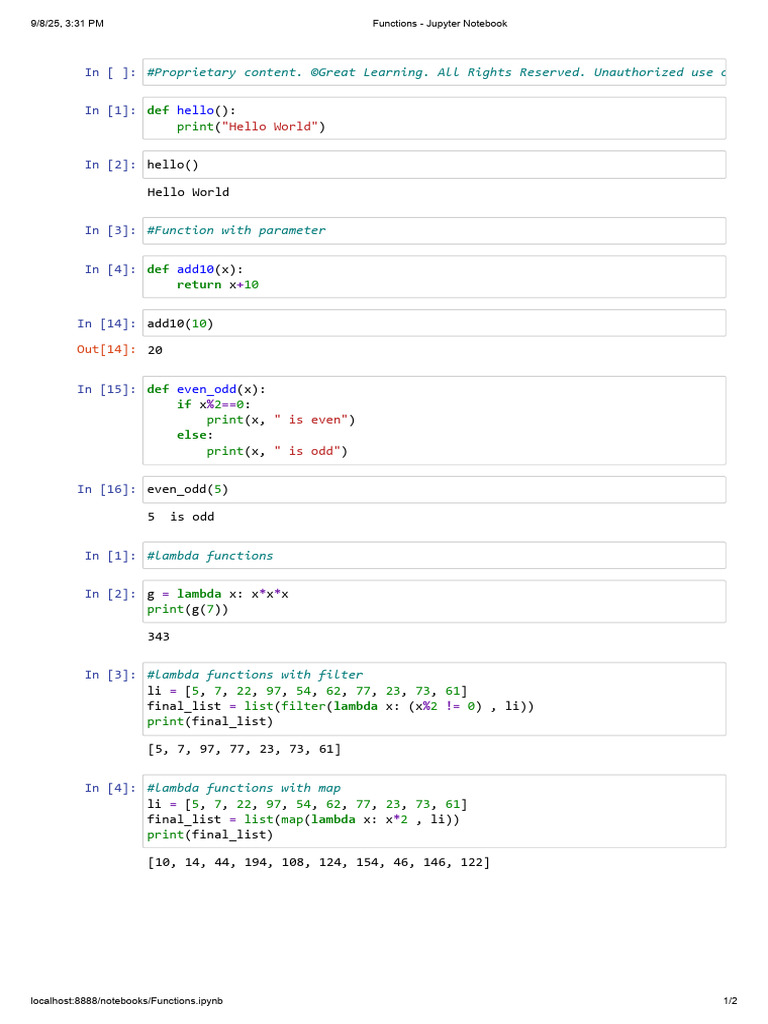Click the In [15] prompt label
The width and height of the screenshot is (768, 1024).
[x=106, y=389]
